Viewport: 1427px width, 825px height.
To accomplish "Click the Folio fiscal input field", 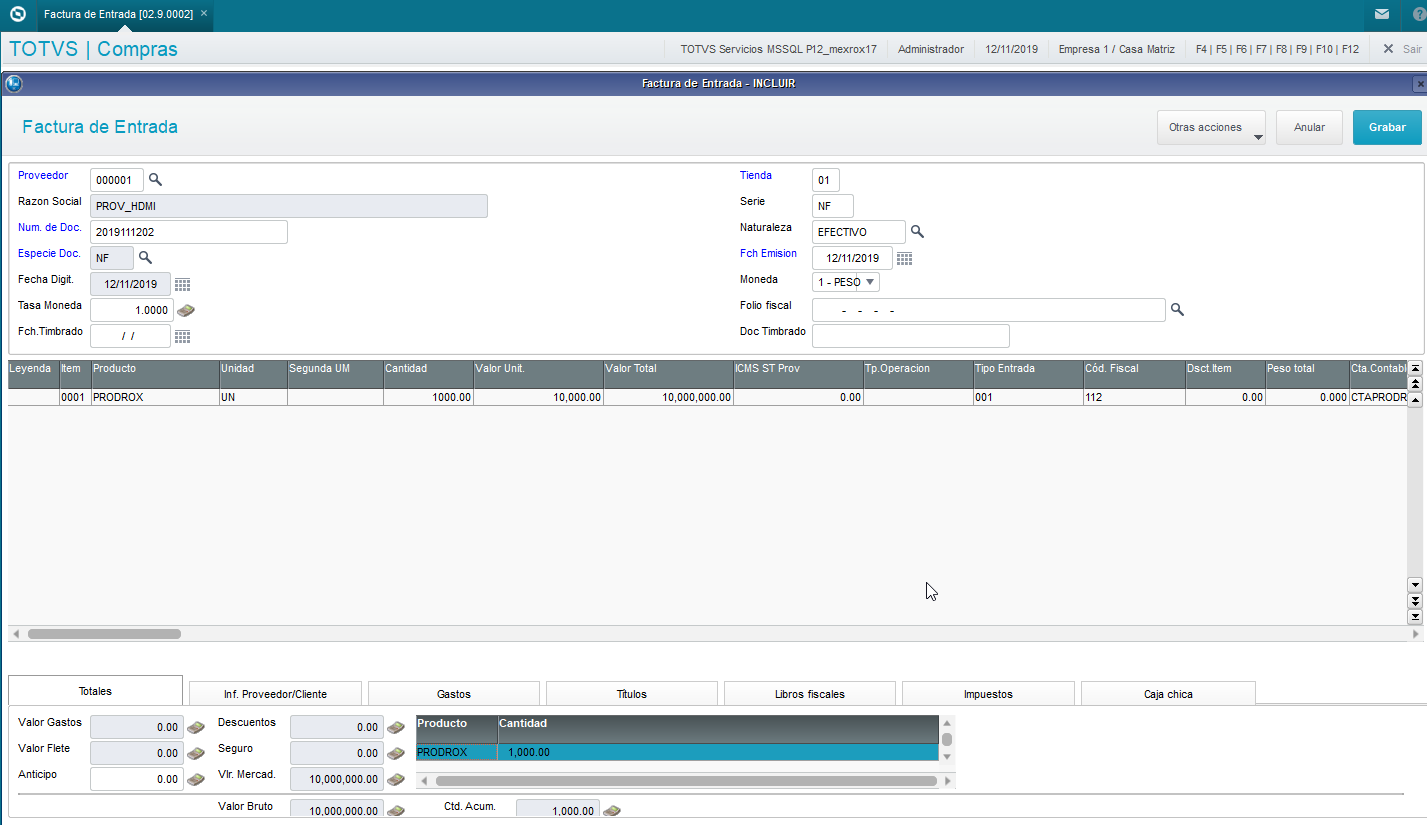I will (x=989, y=310).
